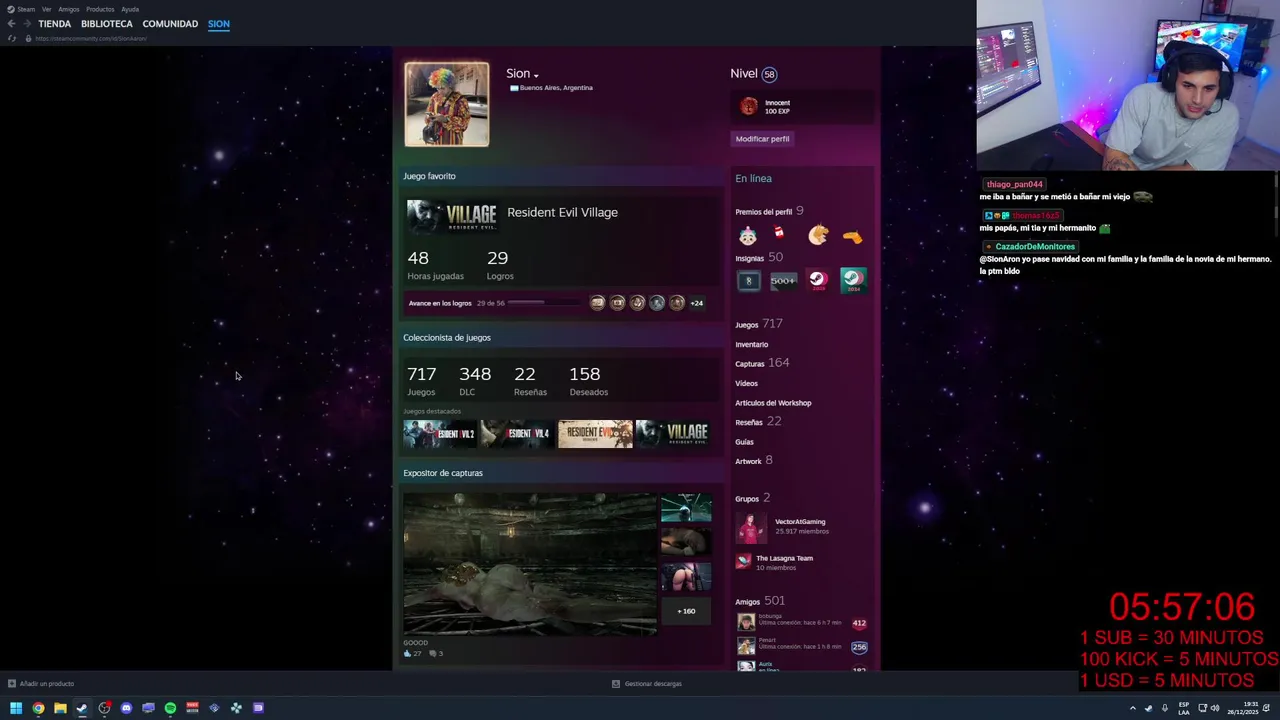Open Spotify from the Windows taskbar
The image size is (1280, 720).
[x=170, y=708]
